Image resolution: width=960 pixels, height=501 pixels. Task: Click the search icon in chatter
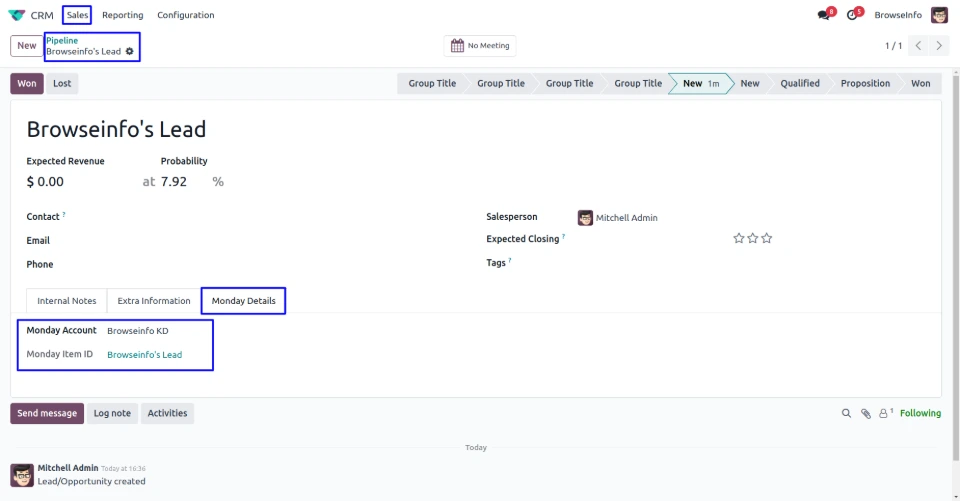846,413
